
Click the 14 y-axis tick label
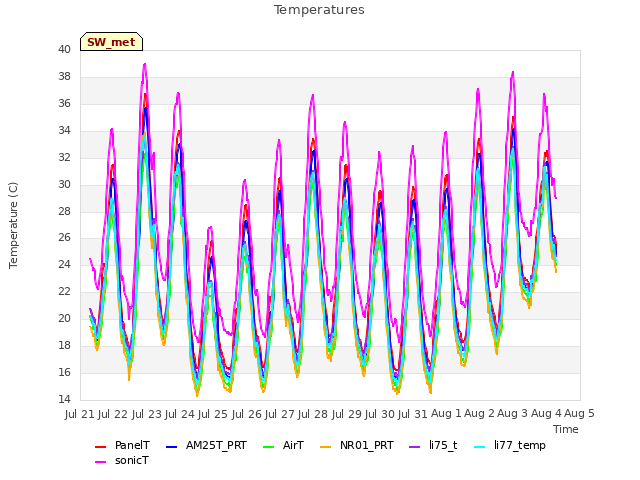click(x=64, y=399)
